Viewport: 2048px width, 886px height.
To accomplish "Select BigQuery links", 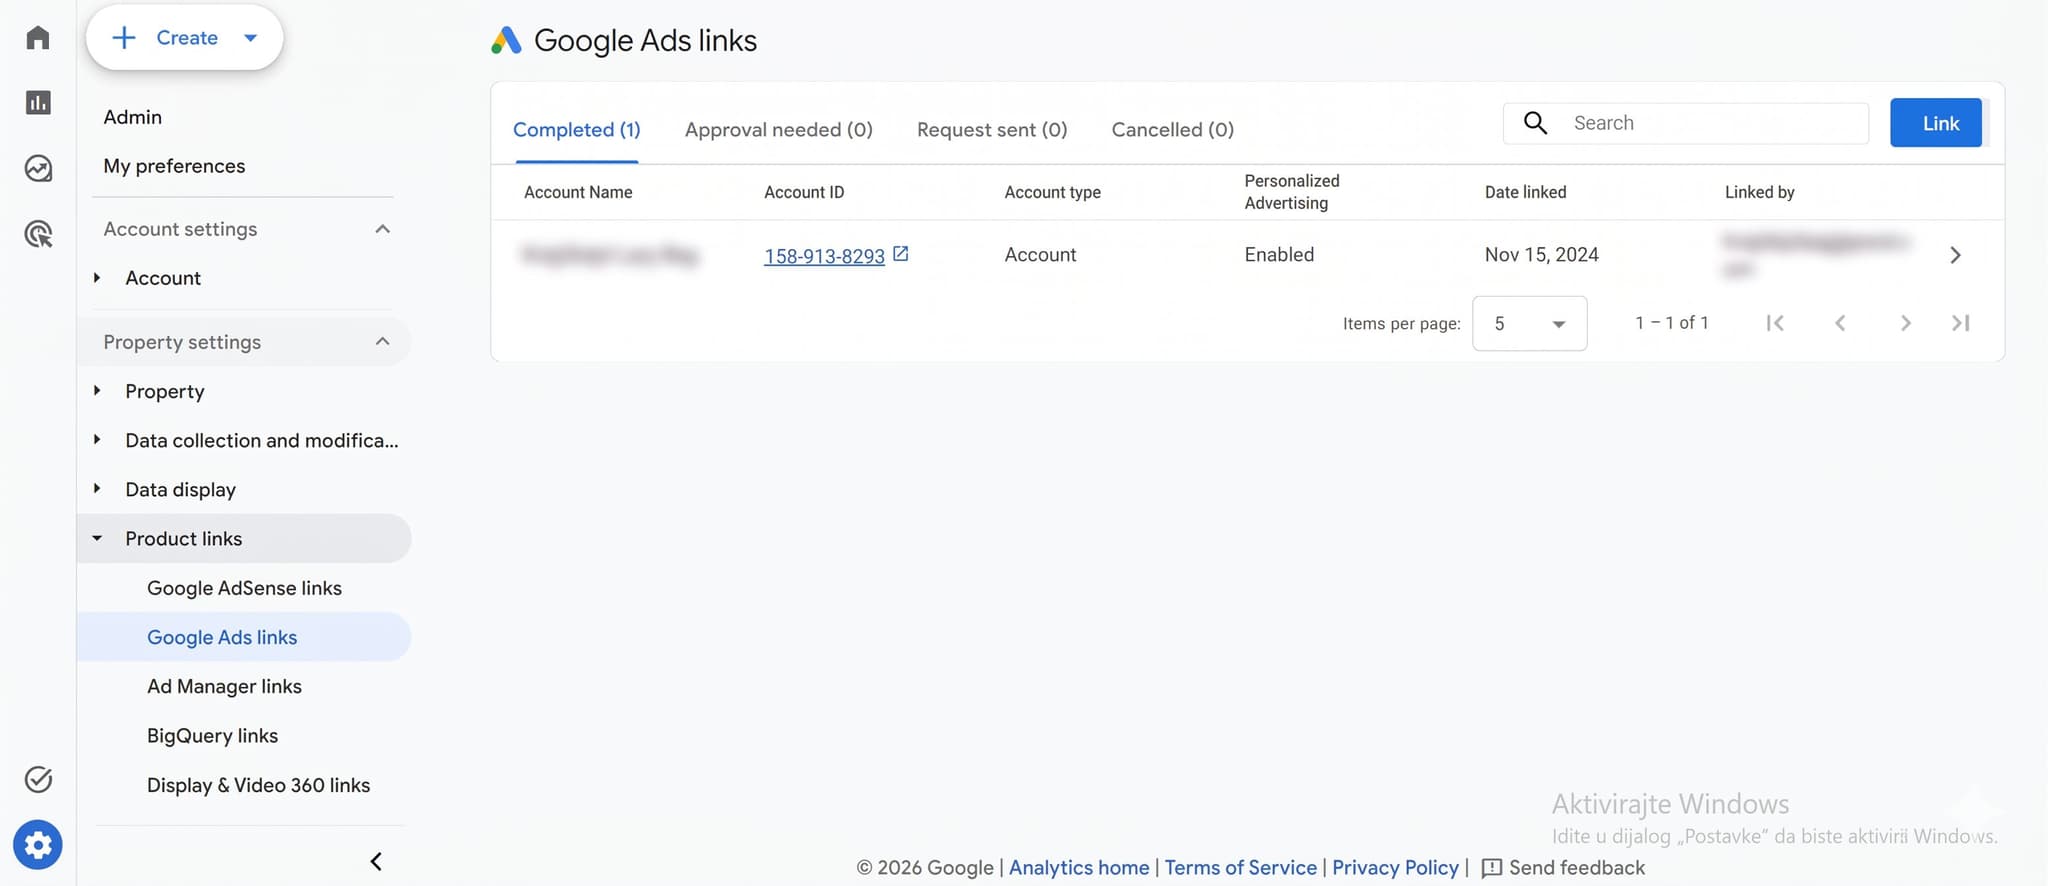I will [x=212, y=735].
